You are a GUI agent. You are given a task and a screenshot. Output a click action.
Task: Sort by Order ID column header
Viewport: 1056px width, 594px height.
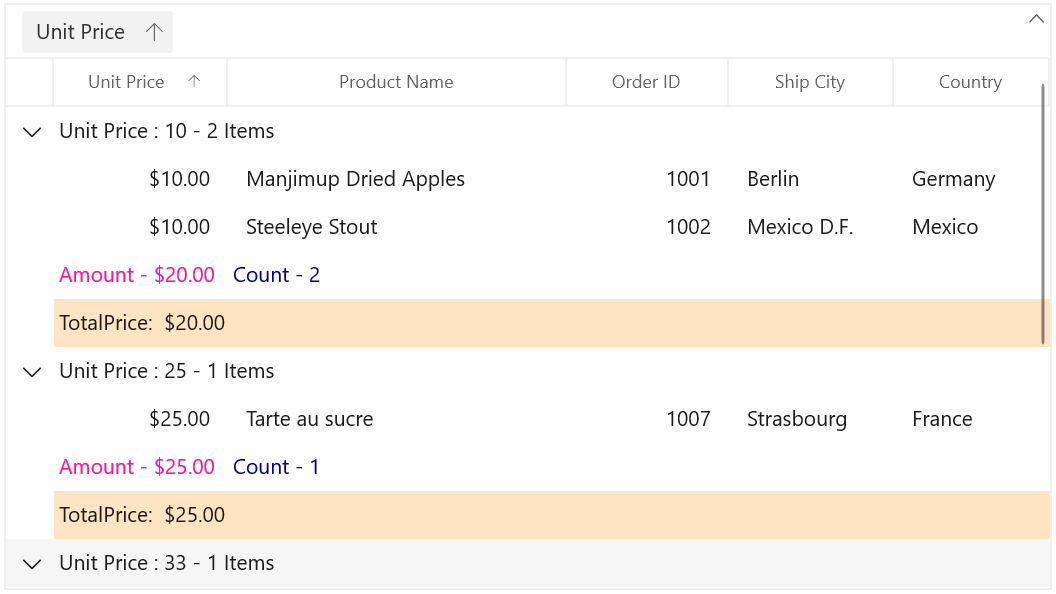point(647,82)
